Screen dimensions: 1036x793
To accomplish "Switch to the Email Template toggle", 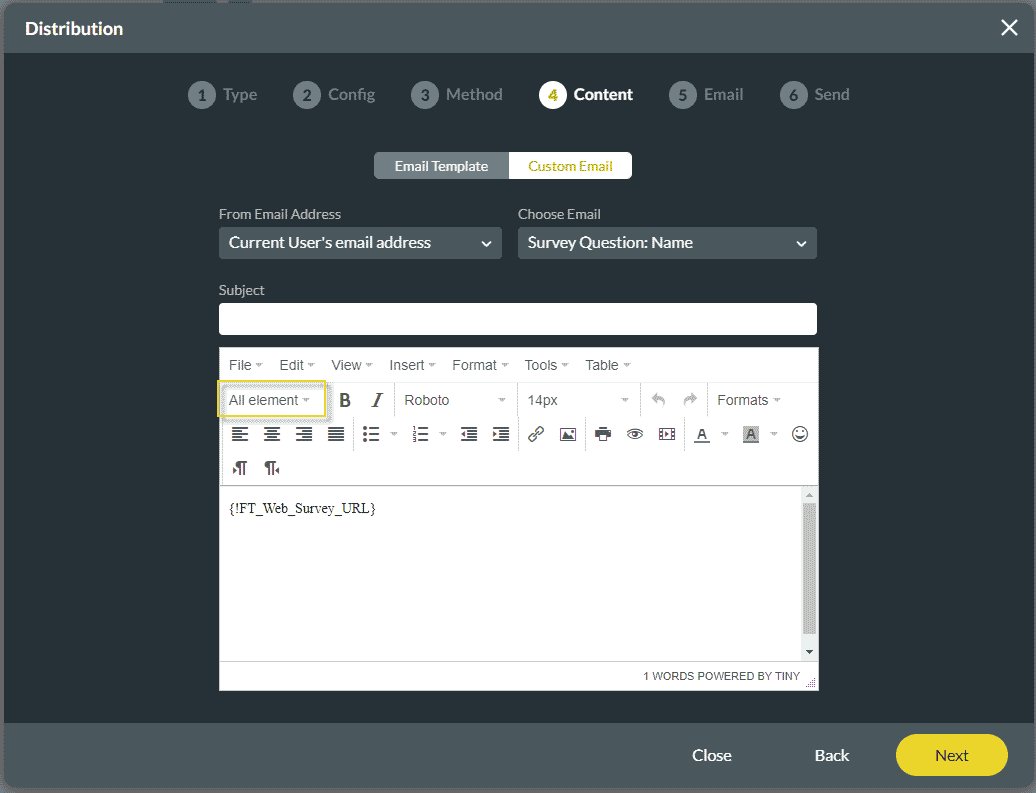I will 441,166.
